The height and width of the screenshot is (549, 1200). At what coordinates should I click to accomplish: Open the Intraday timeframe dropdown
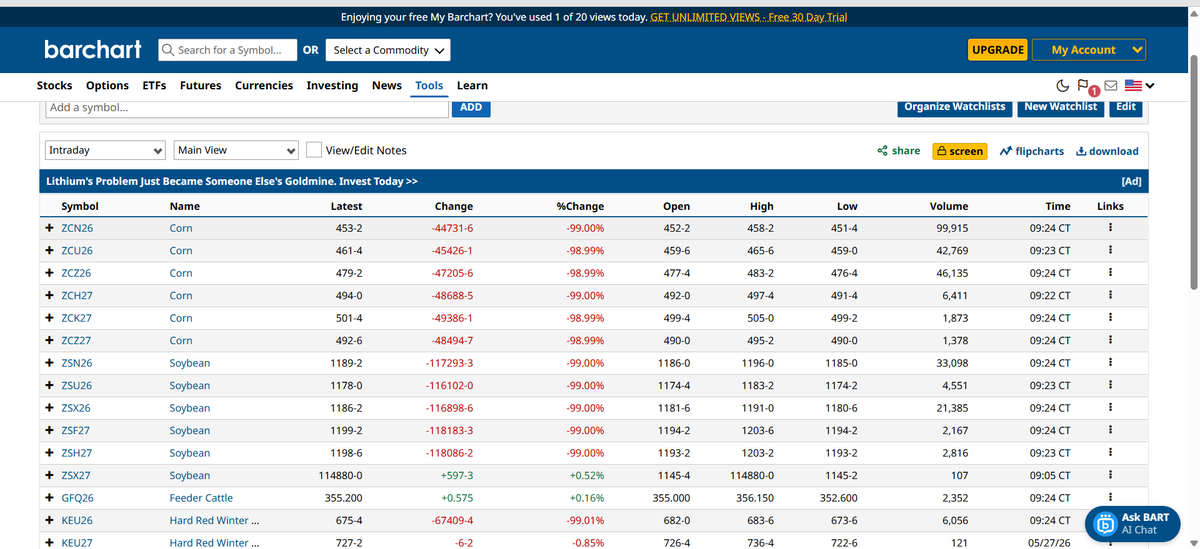coord(106,150)
